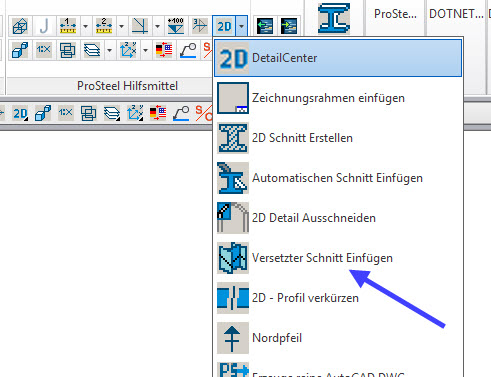Image resolution: width=491 pixels, height=377 pixels.
Task: Click the German-US flag language icon in ribbon
Action: pyautogui.click(x=164, y=50)
